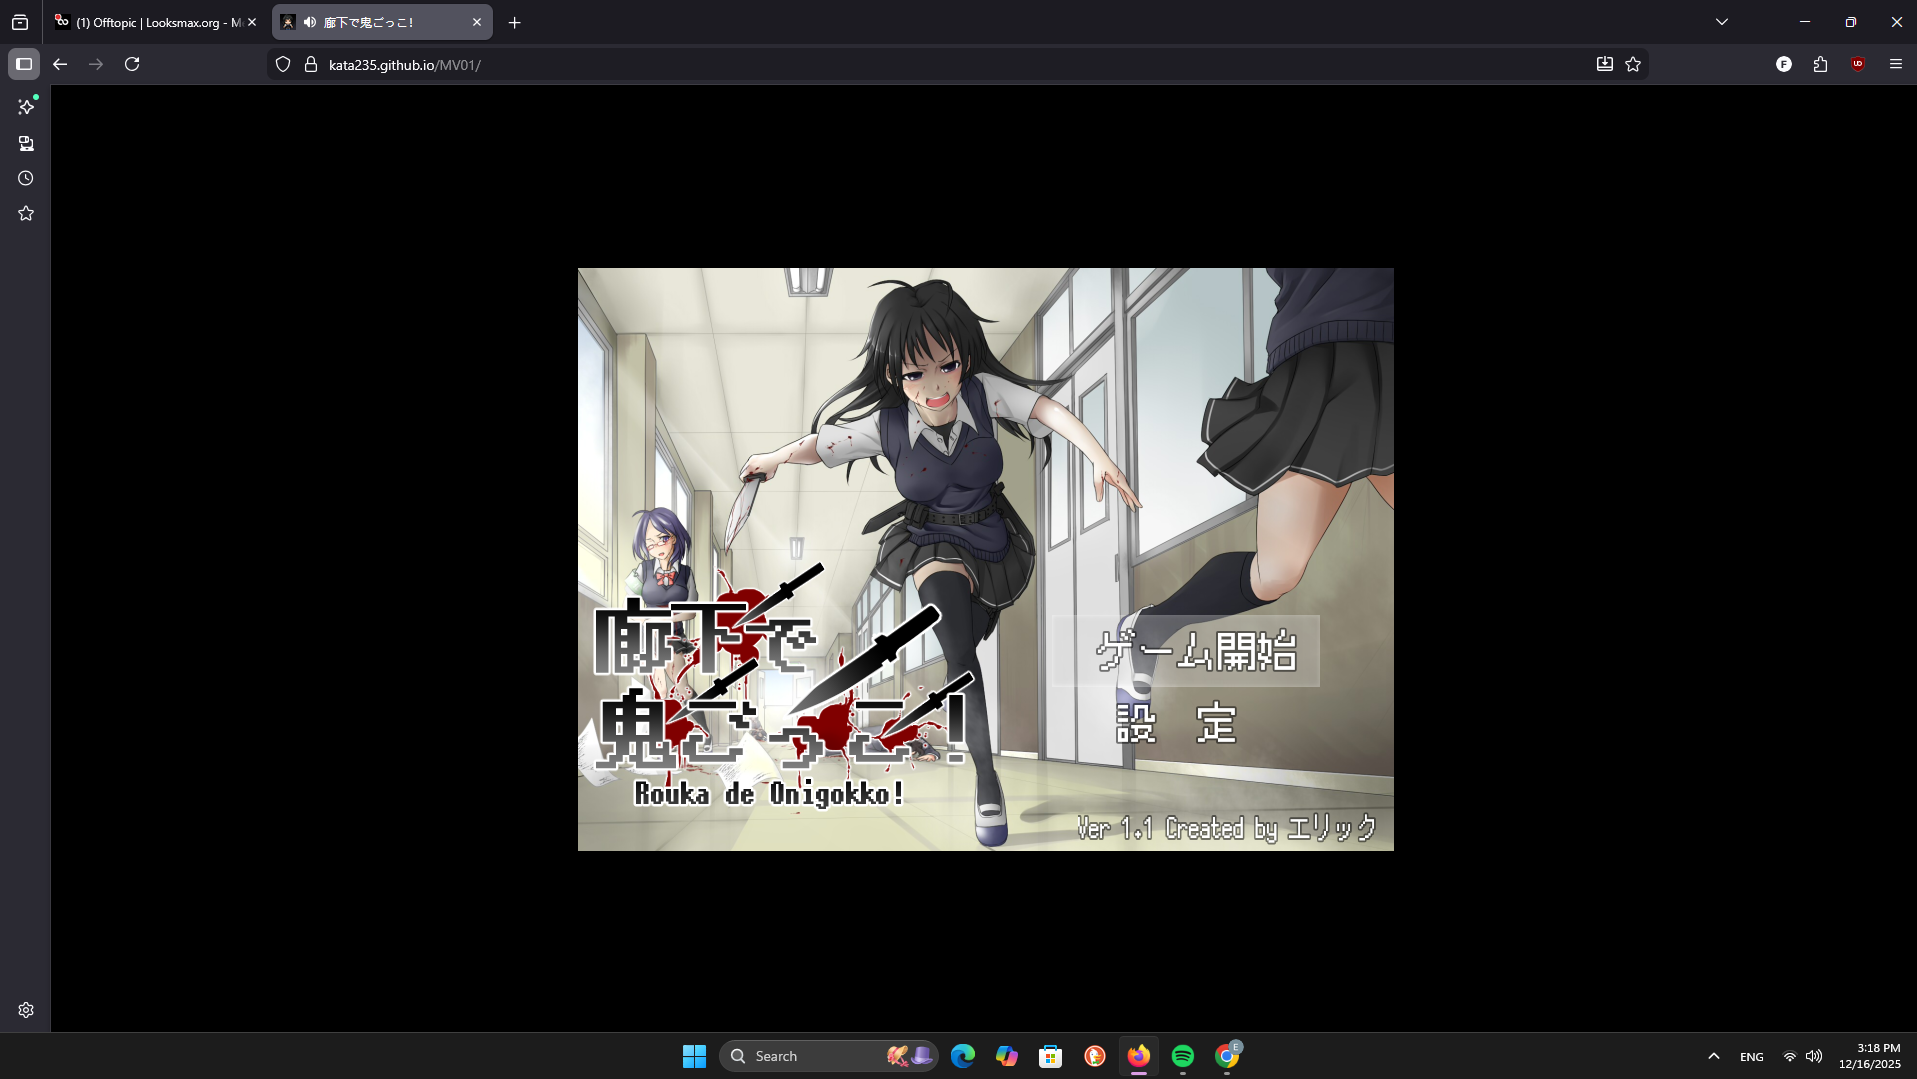Viewport: 1917px width, 1079px height.
Task: Switch to the Looksmax.org Offtopic tab
Action: coord(150,22)
